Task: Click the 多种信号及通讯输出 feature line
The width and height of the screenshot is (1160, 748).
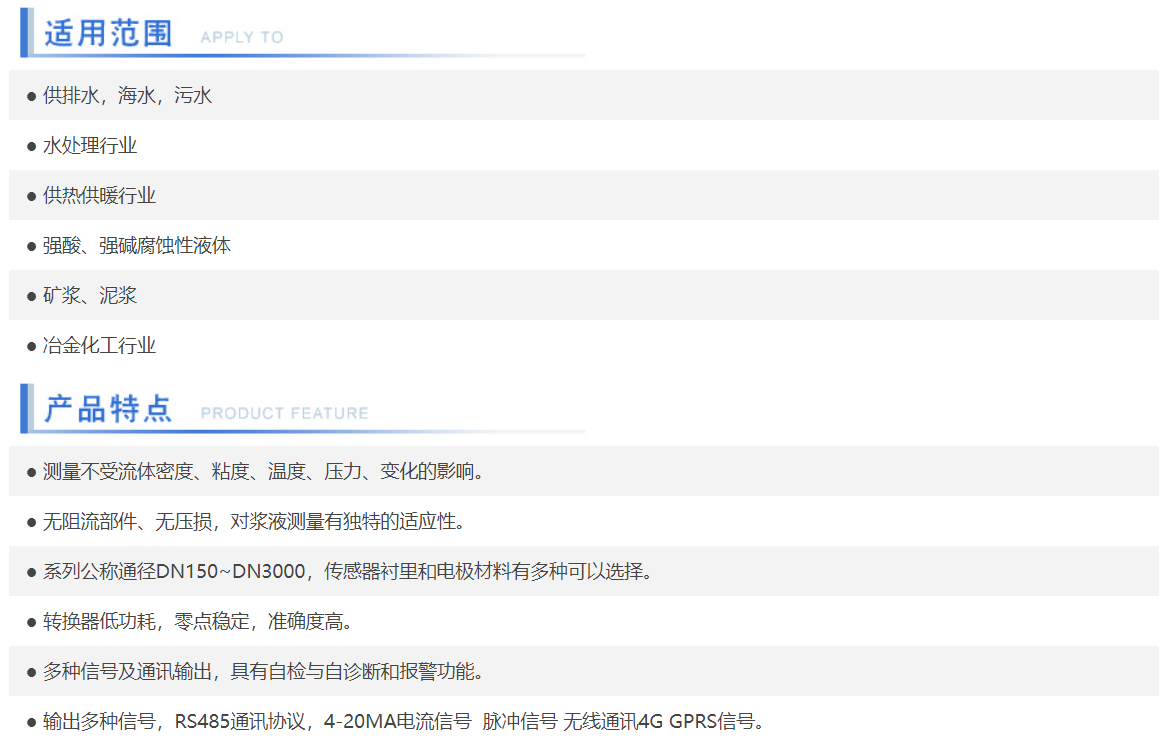Action: tap(264, 672)
